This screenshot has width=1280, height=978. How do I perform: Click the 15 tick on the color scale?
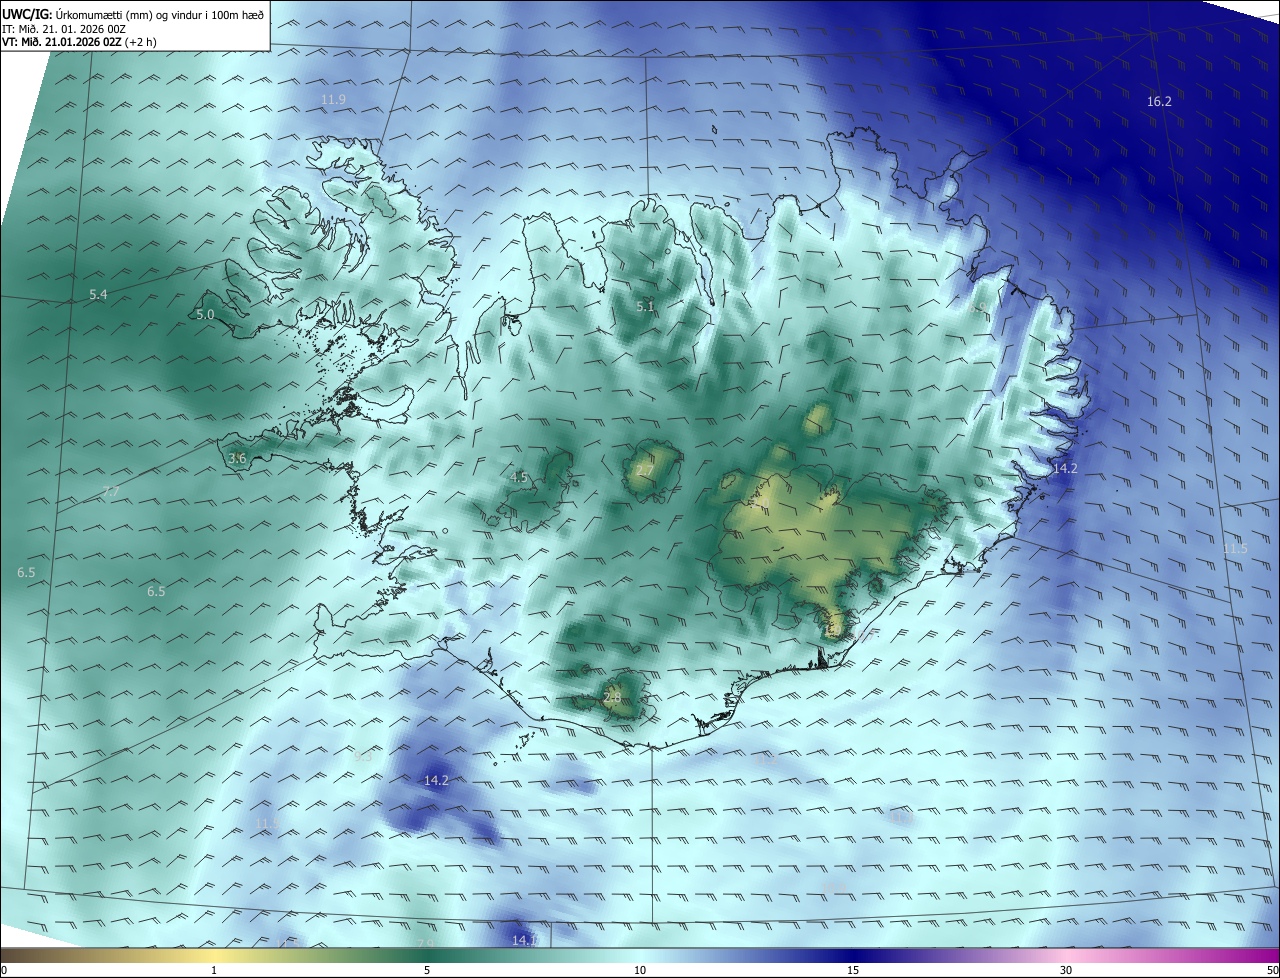coord(853,970)
